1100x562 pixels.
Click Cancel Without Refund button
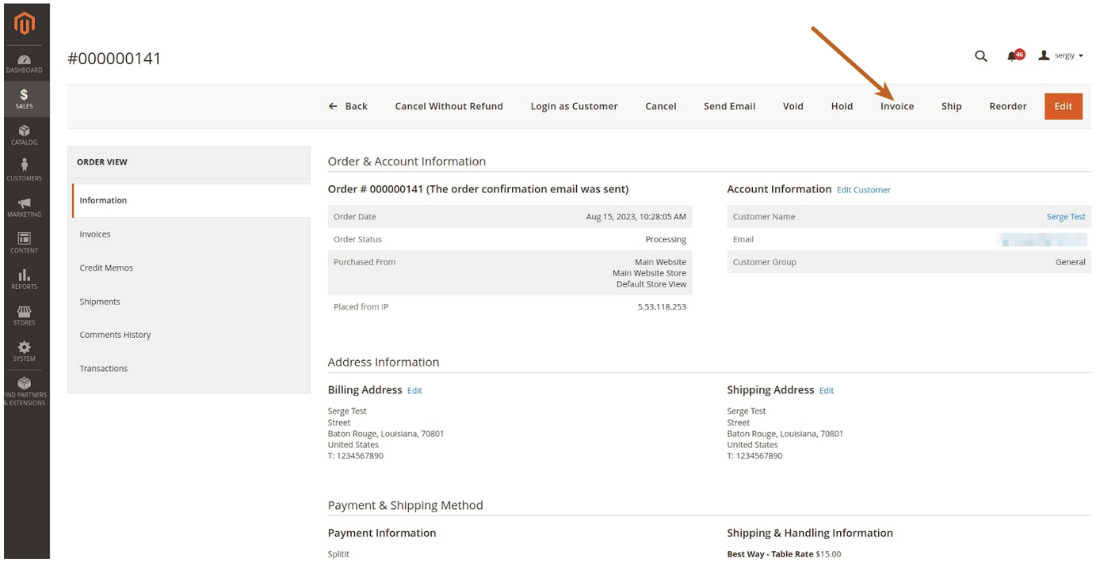pos(449,107)
